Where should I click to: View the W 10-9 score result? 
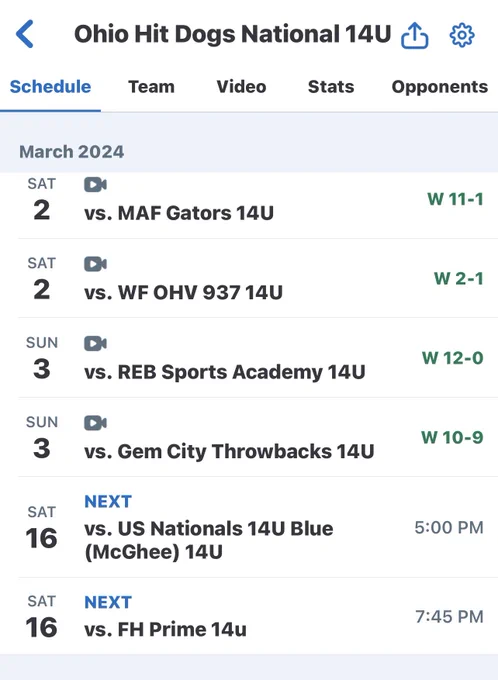452,437
